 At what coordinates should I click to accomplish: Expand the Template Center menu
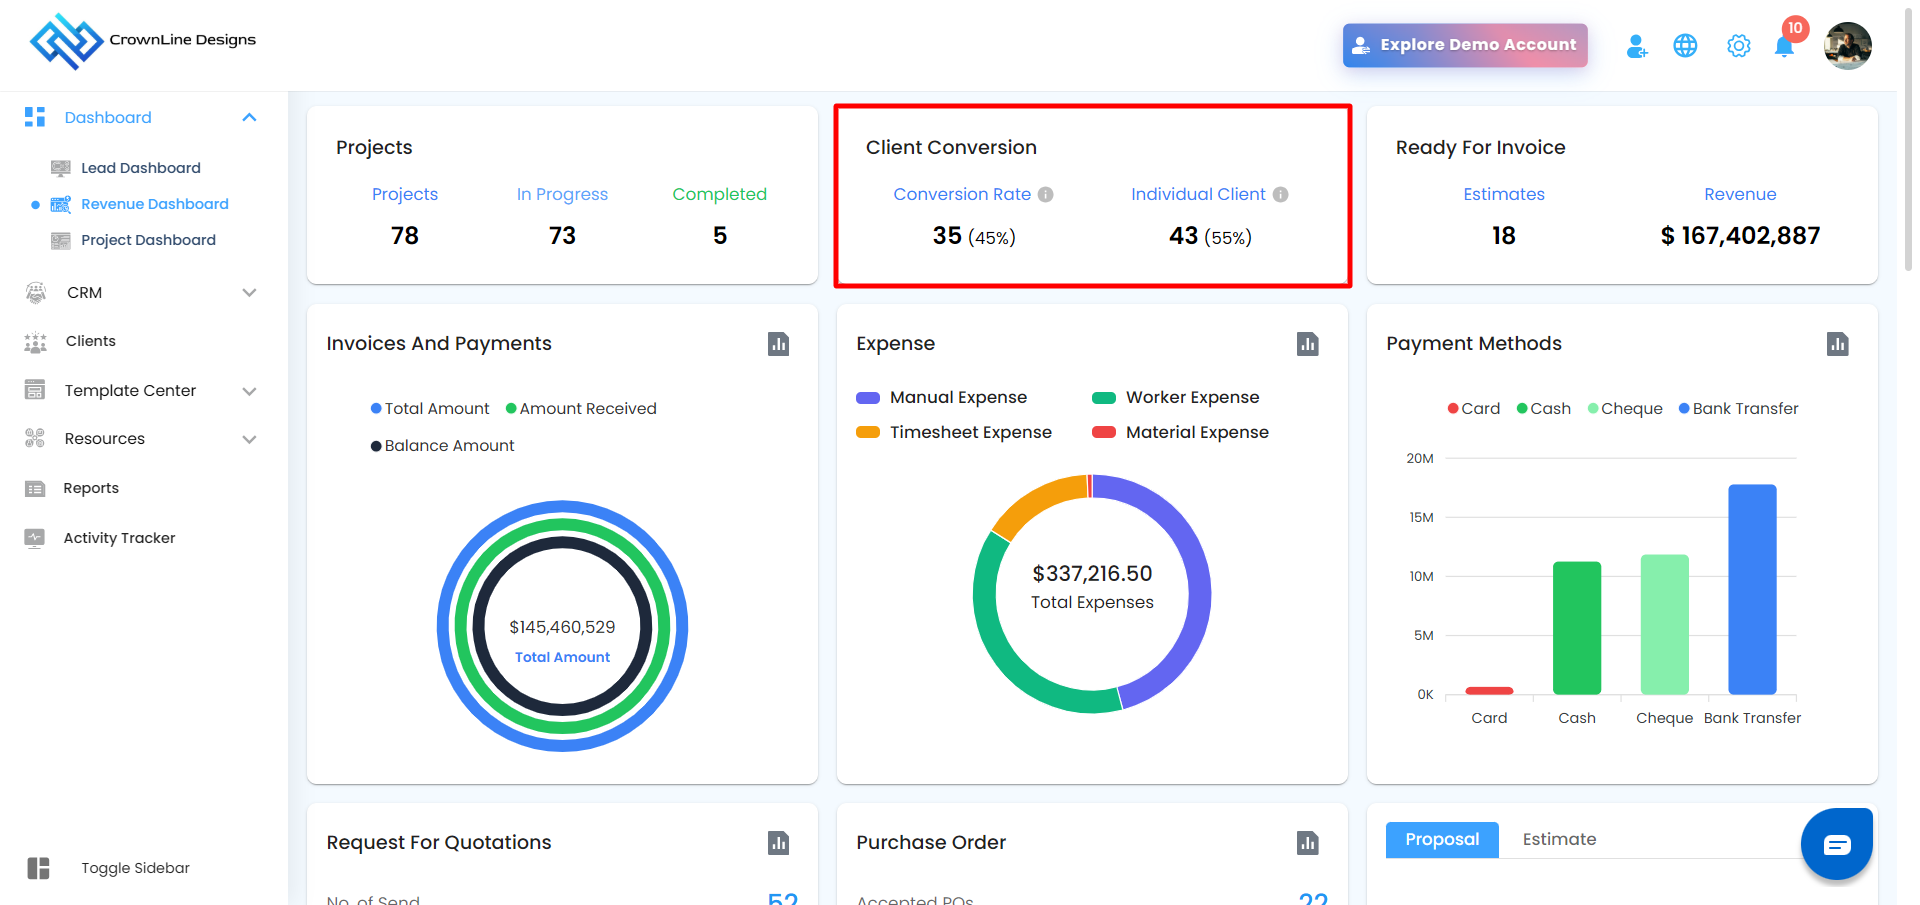point(249,391)
